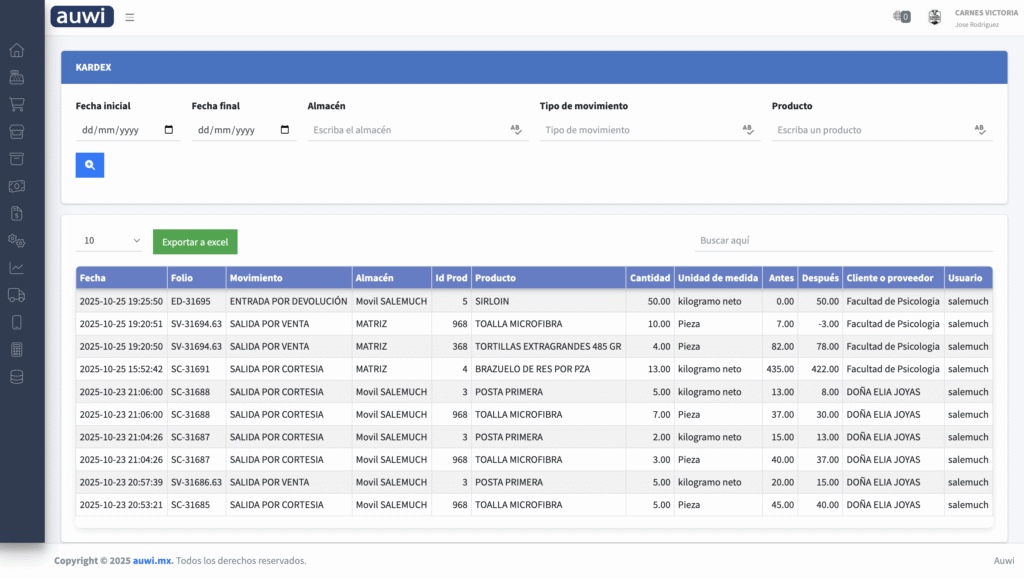This screenshot has width=1024, height=579.
Task: Sort table by Fecha column header
Action: click(93, 277)
